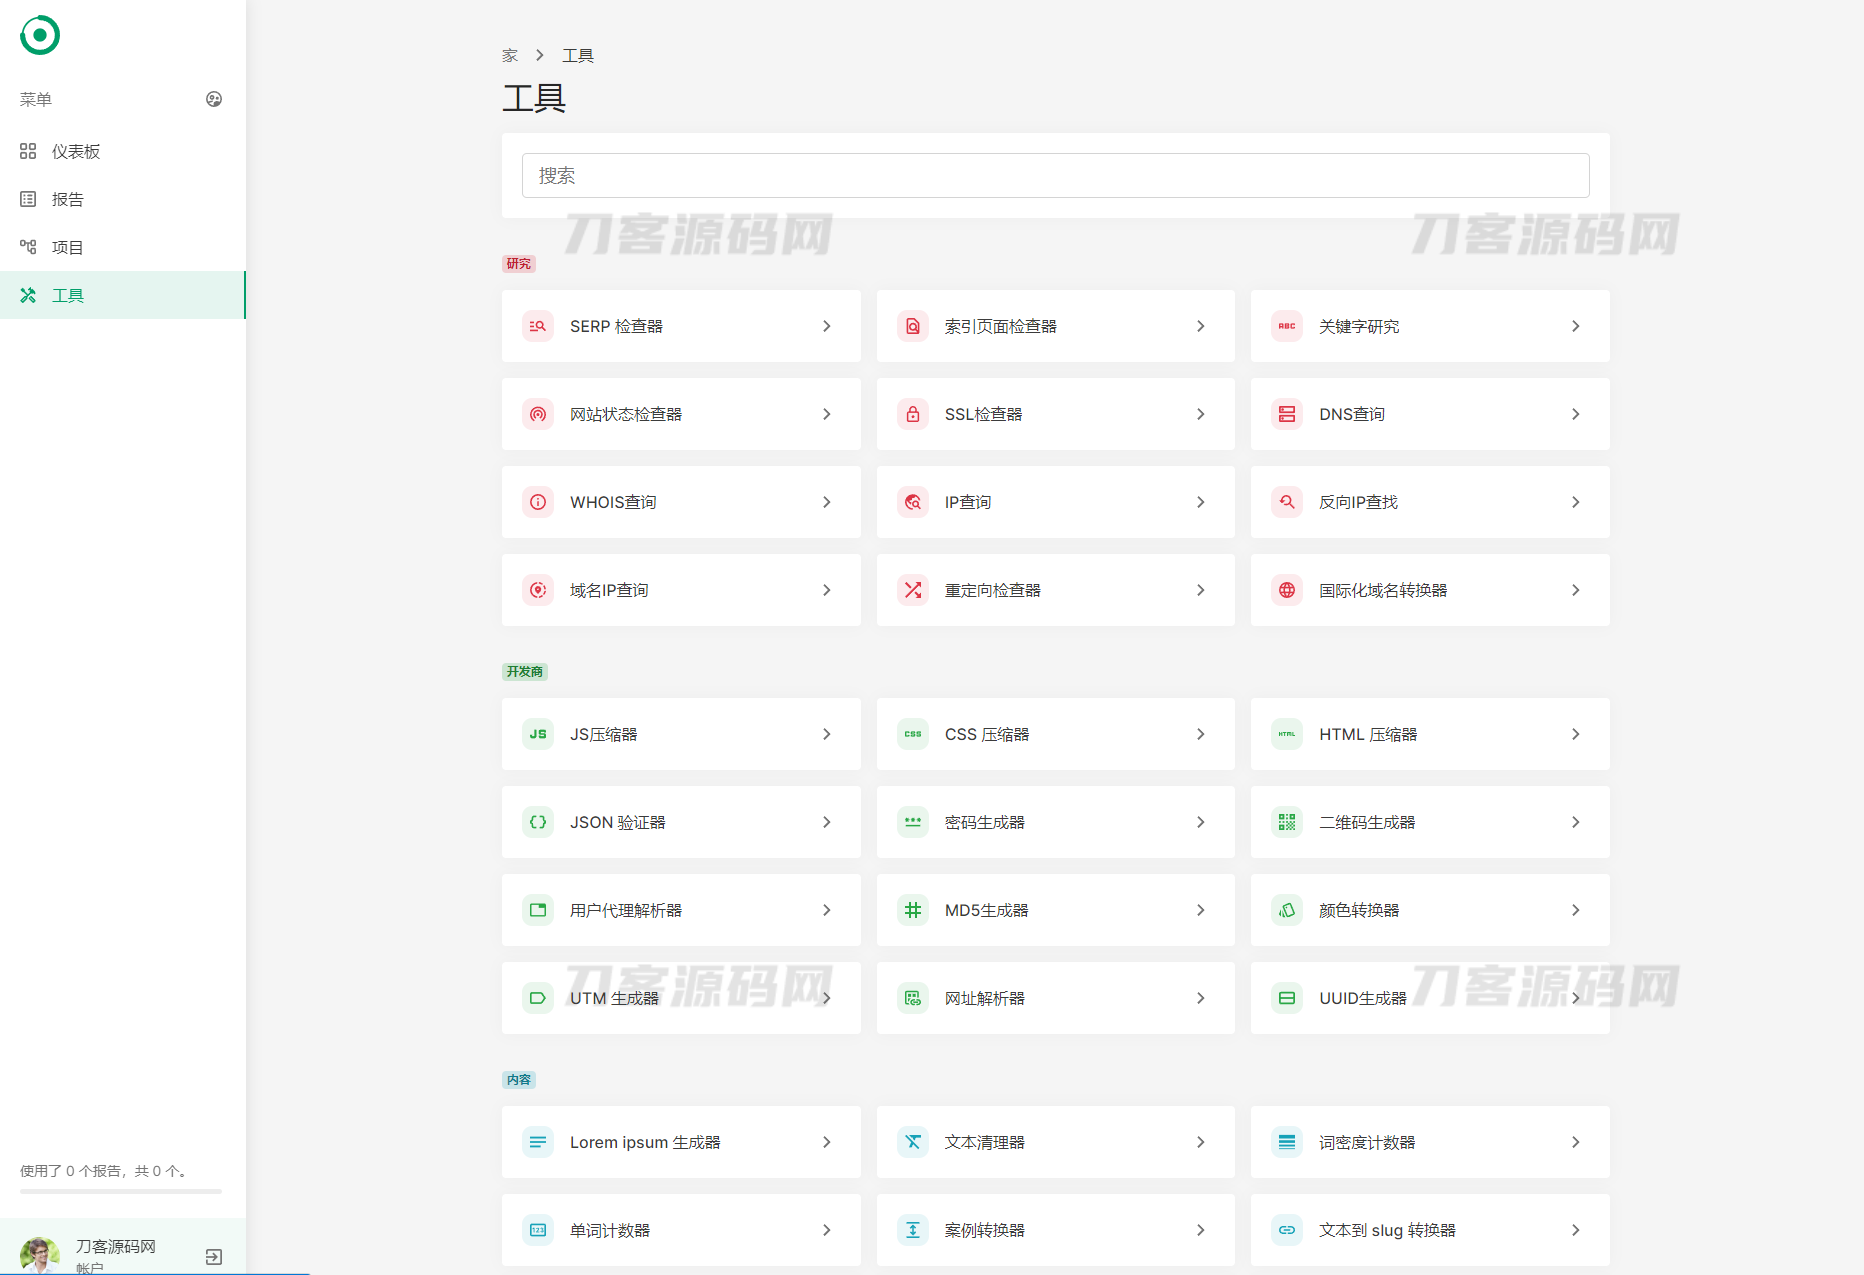Go to 家 via breadcrumb link
Screen dimensions: 1864x1275
[510, 56]
